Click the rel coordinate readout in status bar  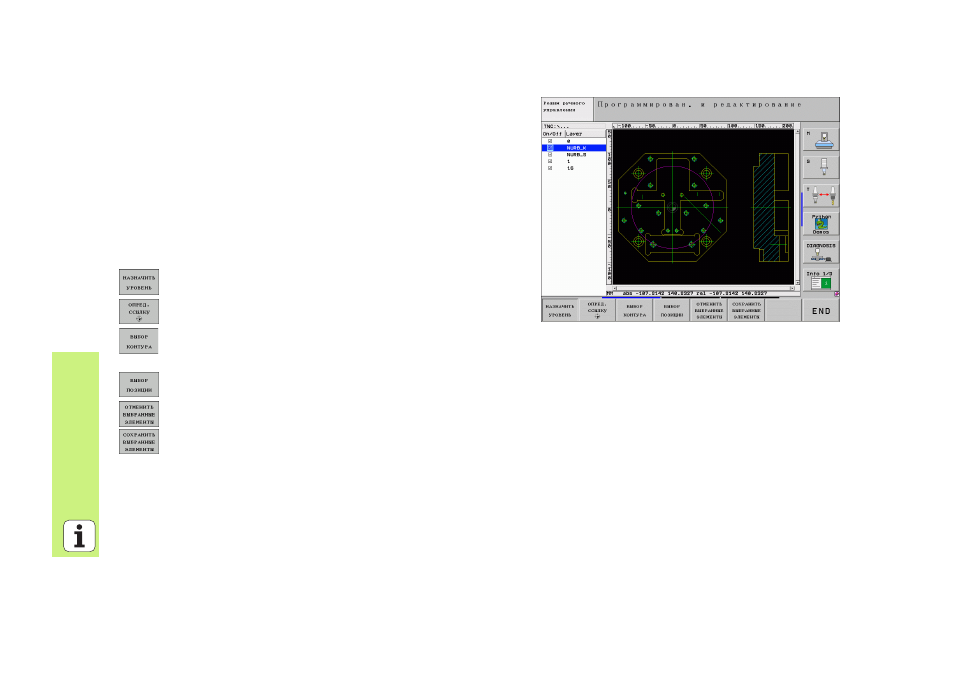tap(733, 293)
